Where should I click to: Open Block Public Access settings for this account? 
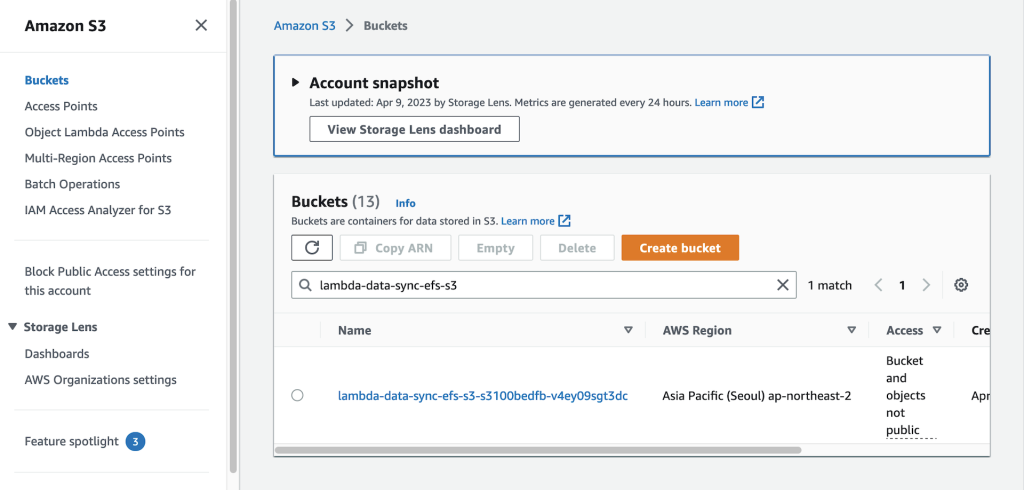(x=110, y=281)
